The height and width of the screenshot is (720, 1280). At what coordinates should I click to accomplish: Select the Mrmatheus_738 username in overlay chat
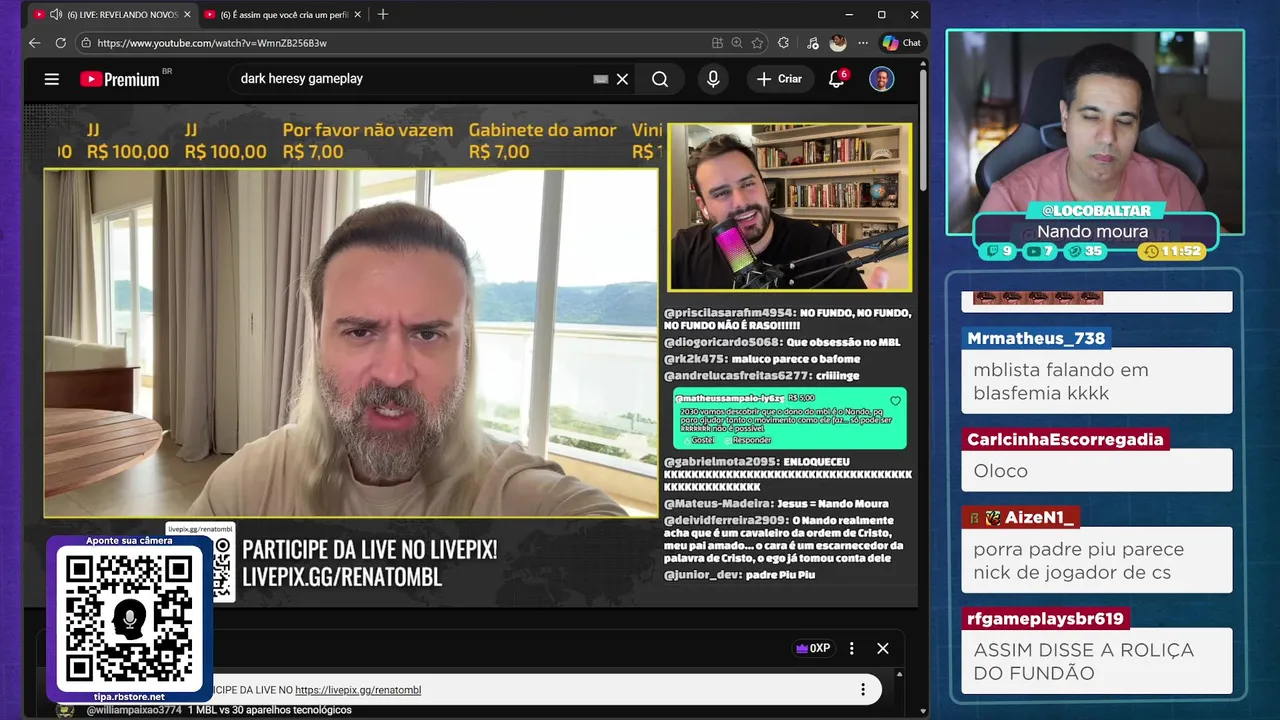coord(1036,338)
